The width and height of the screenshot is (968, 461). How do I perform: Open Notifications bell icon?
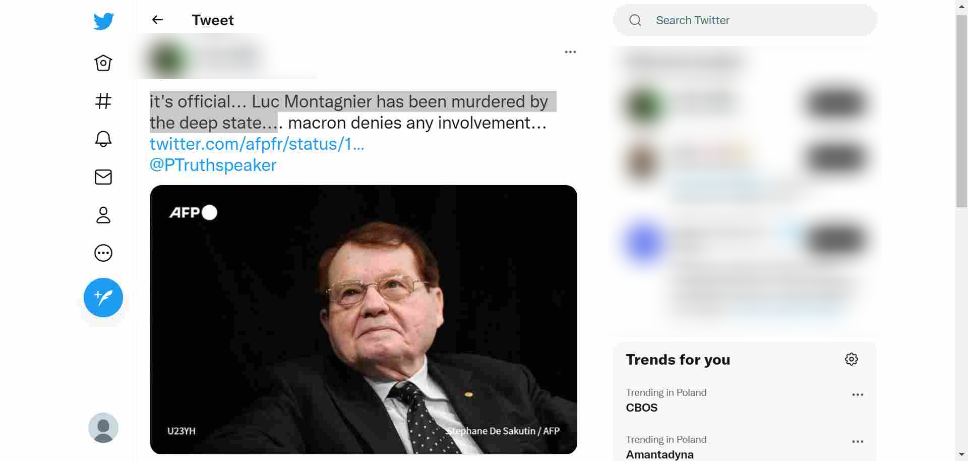point(103,139)
